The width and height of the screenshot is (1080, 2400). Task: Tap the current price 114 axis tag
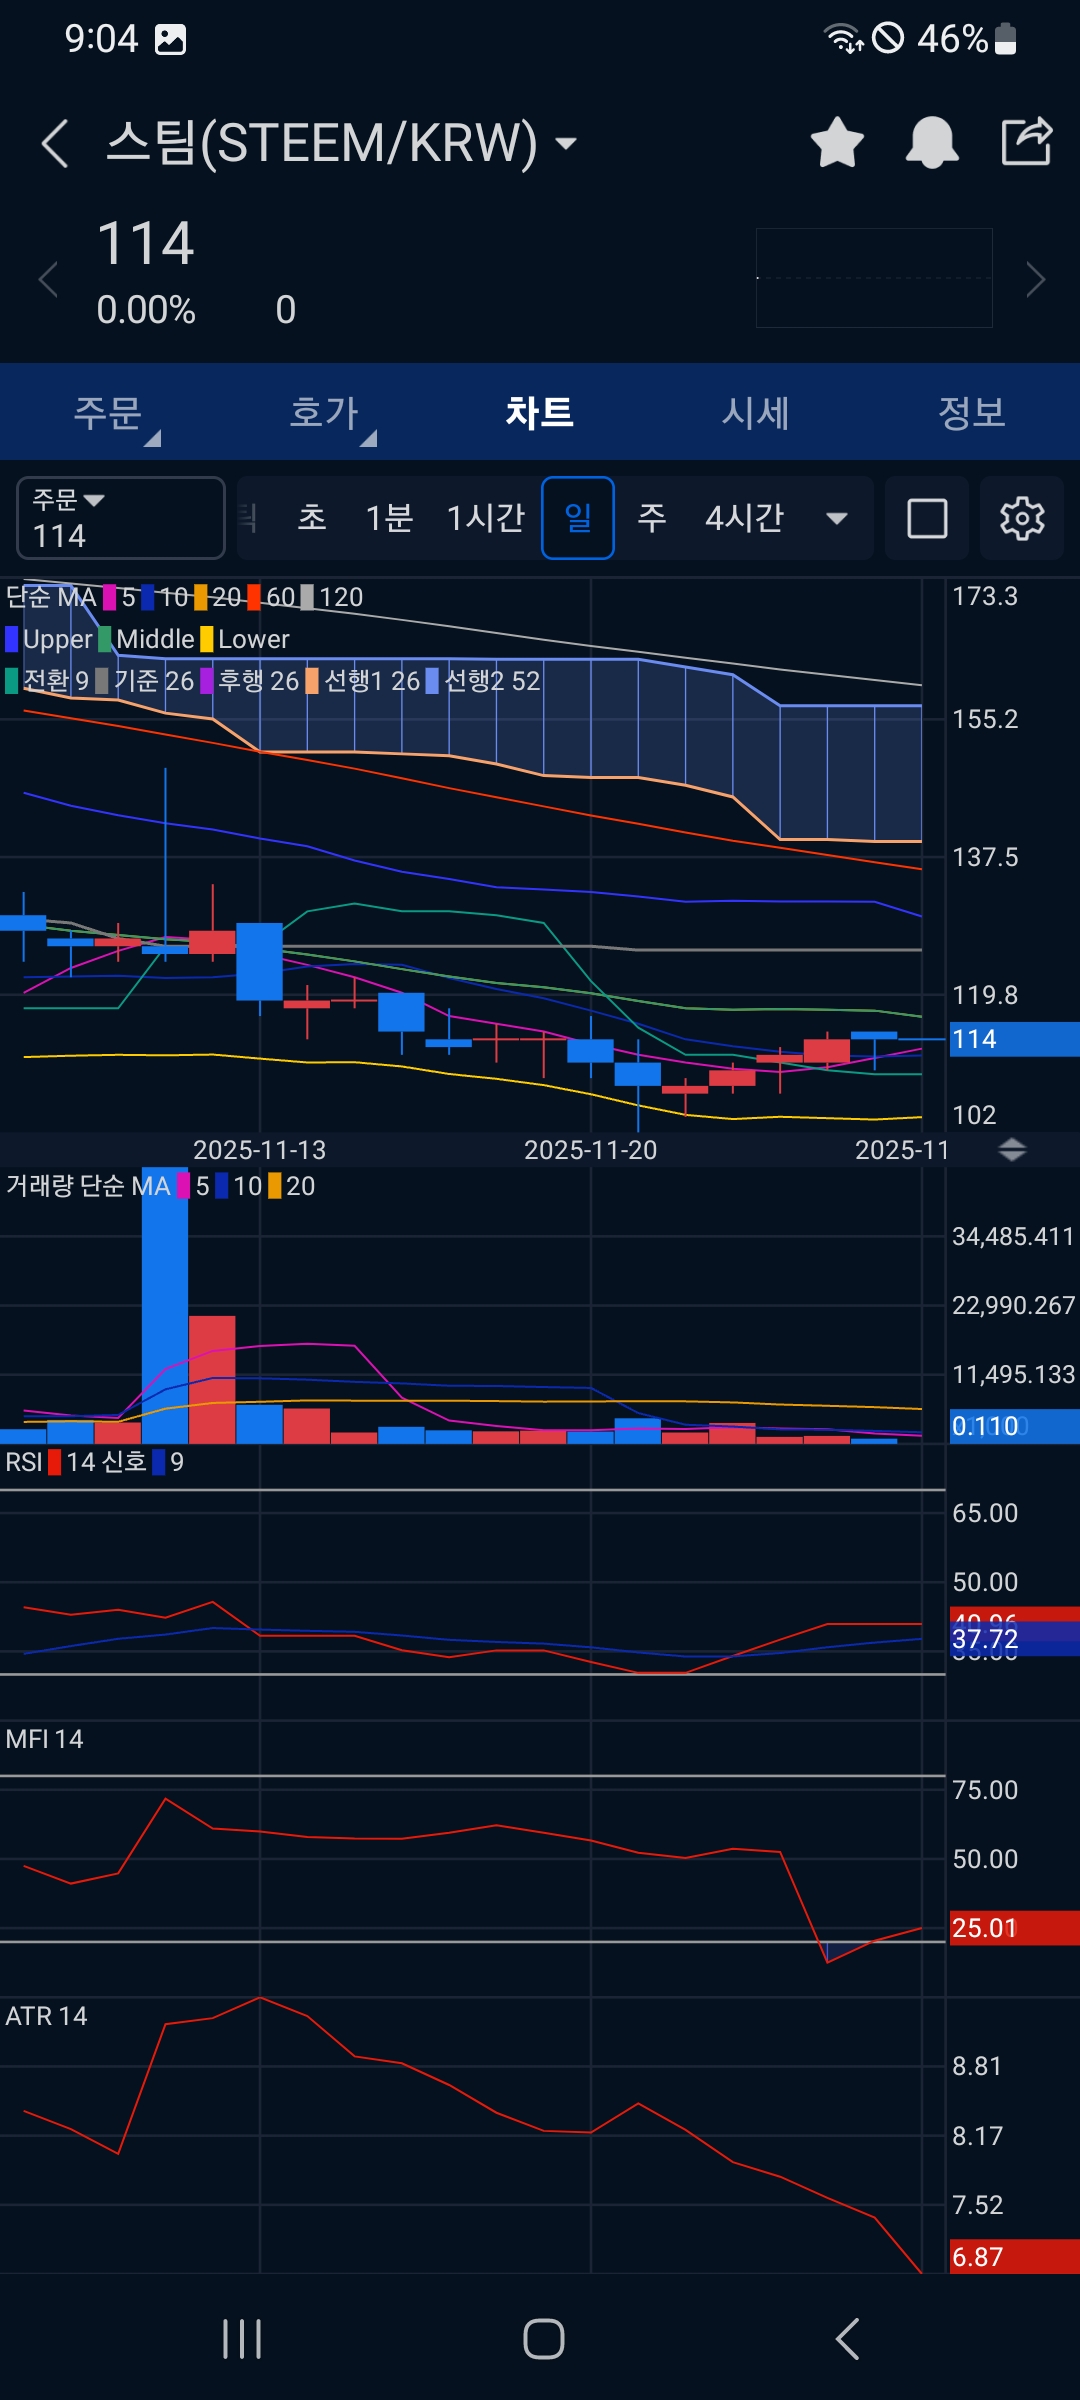click(x=1014, y=1039)
